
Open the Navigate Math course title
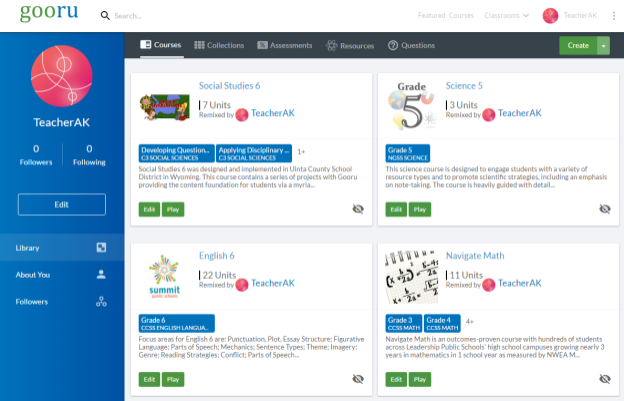[x=475, y=256]
